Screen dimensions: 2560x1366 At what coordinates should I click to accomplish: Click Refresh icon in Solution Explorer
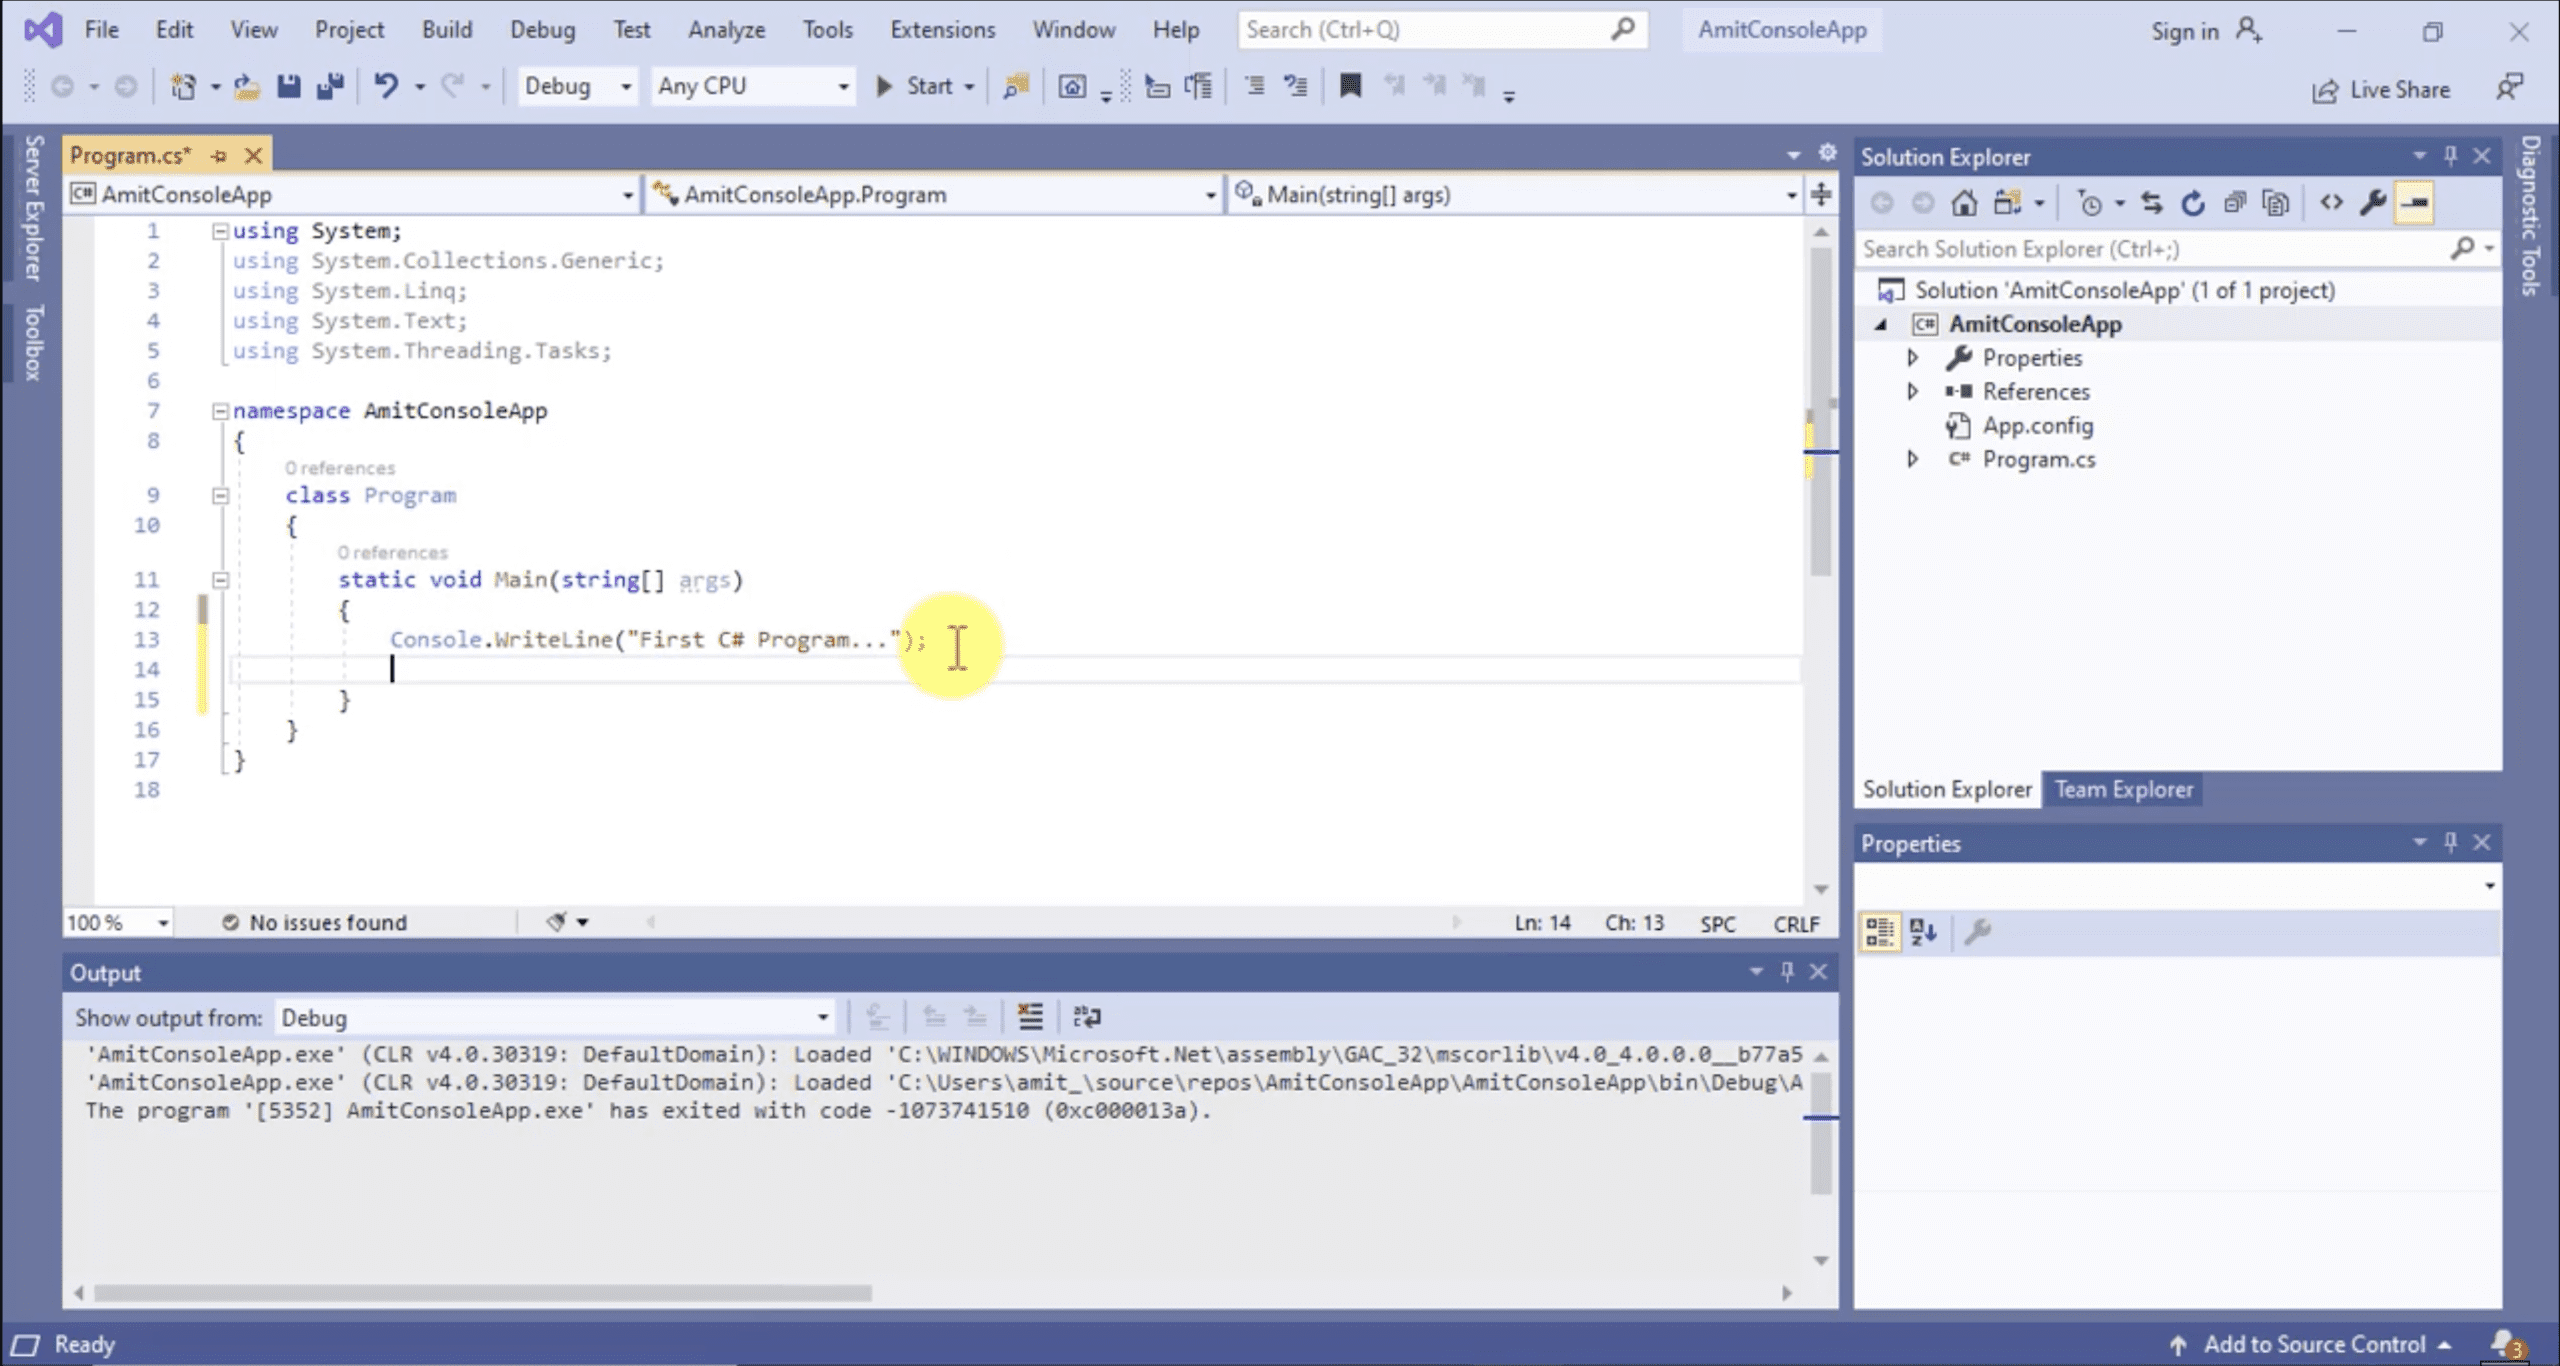point(2192,204)
